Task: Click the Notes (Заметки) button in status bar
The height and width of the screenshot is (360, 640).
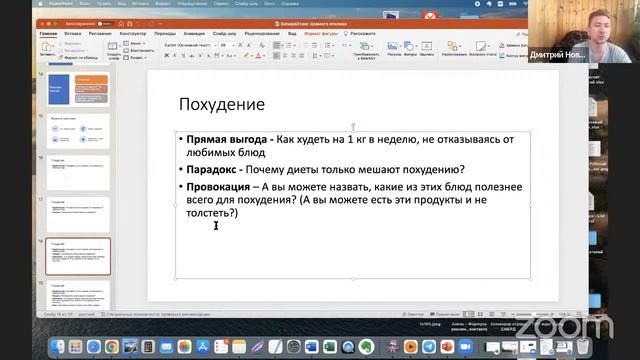Action: click(413, 314)
